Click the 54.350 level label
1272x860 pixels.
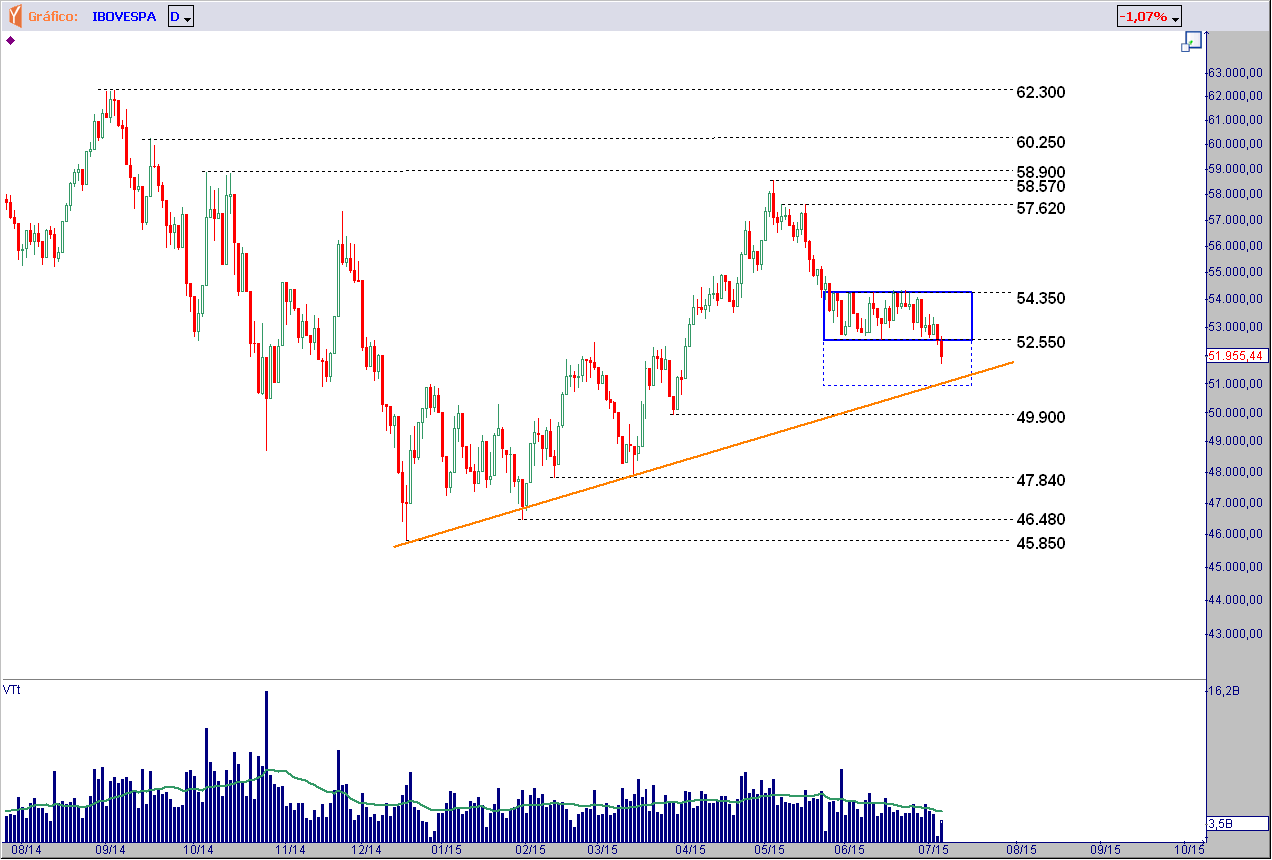click(x=1040, y=298)
